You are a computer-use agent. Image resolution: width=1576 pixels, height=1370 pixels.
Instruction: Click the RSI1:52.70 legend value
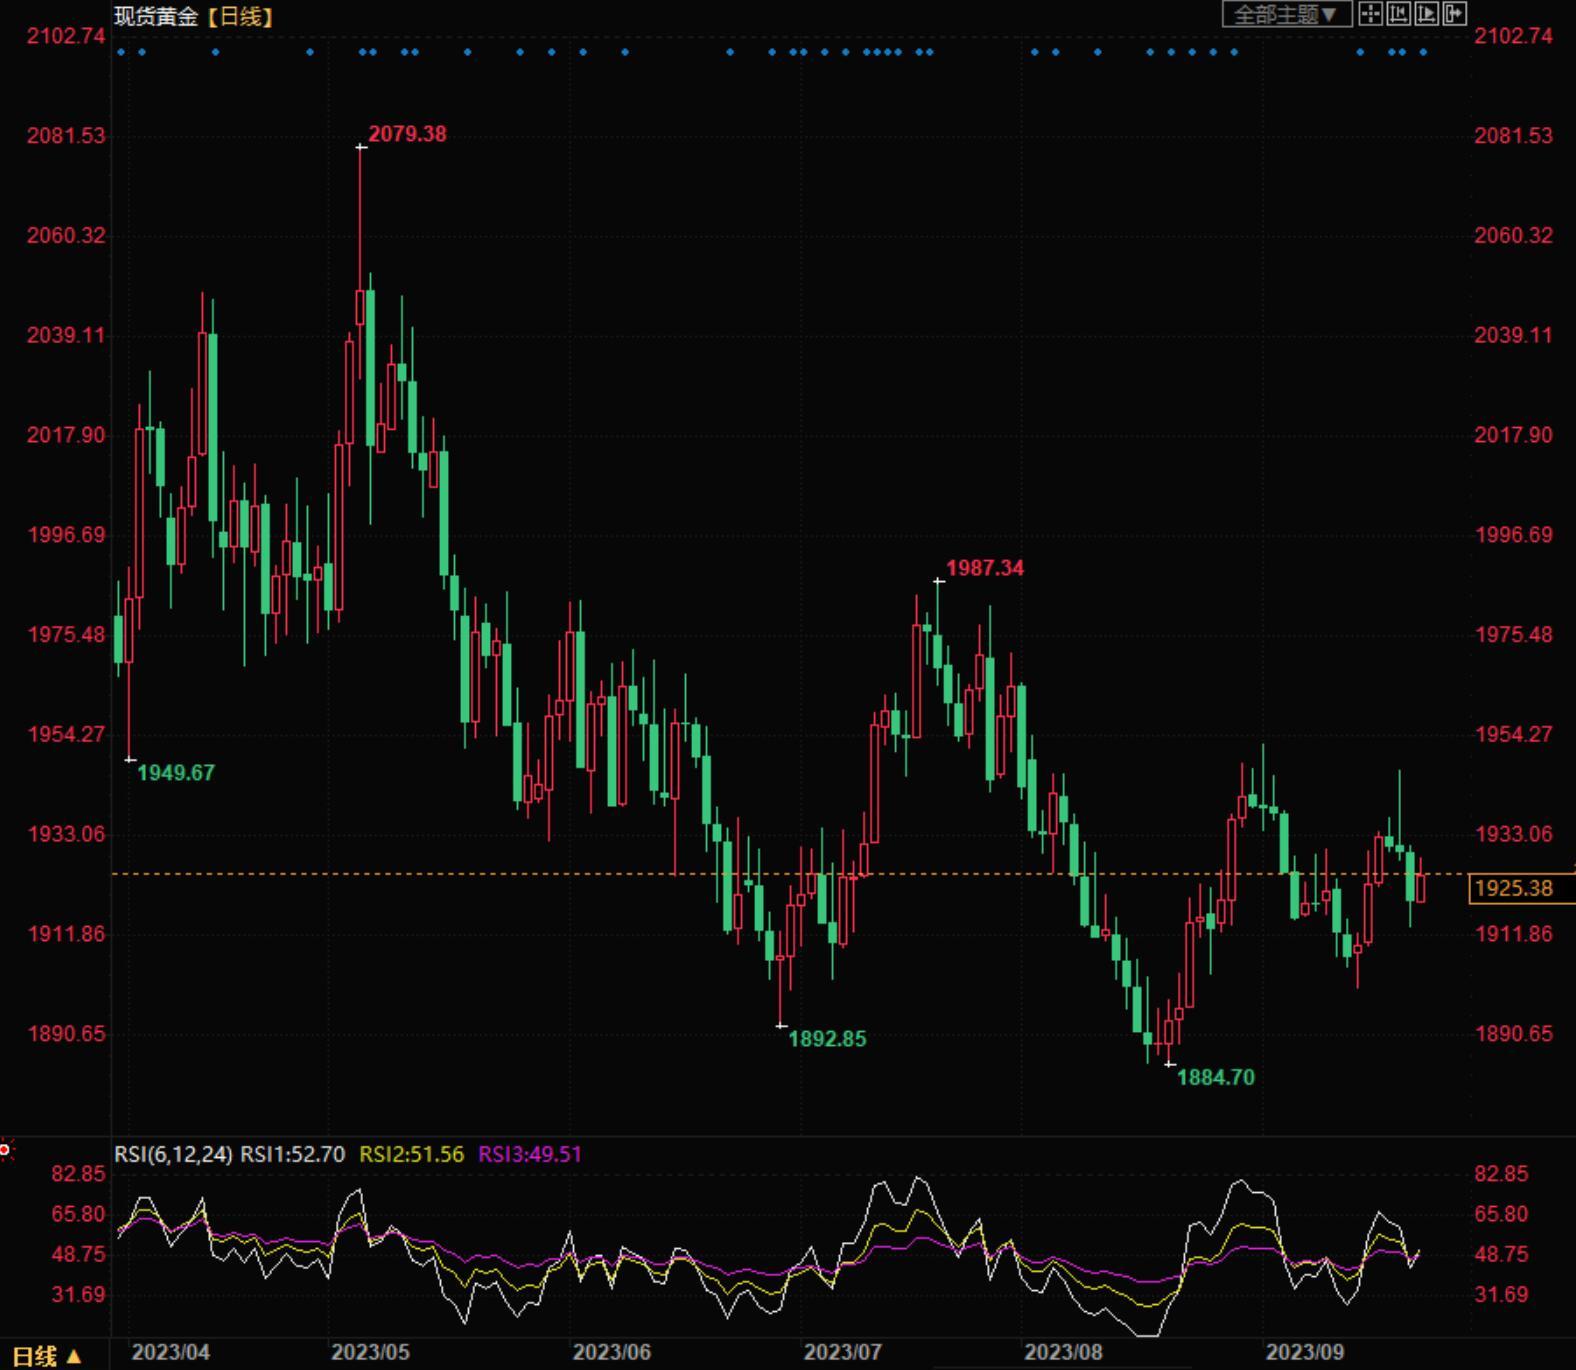292,1154
